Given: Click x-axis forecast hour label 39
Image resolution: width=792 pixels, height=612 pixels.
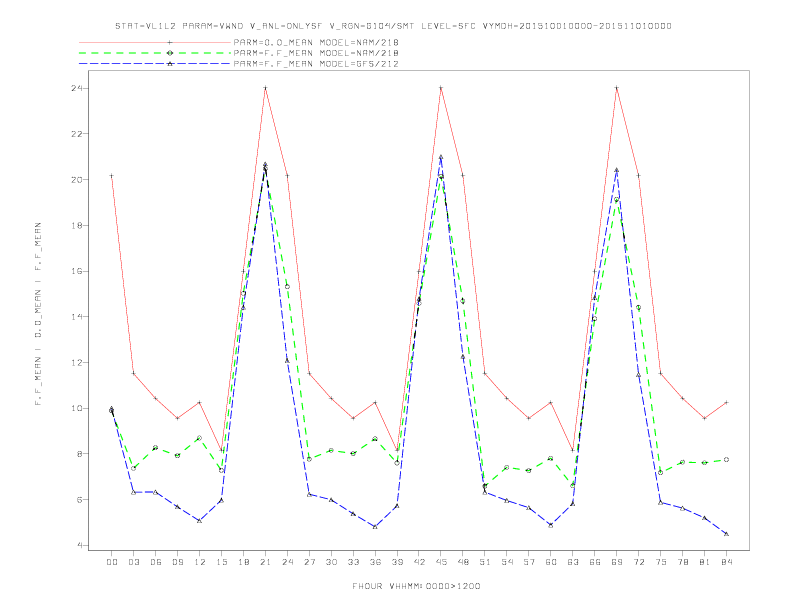Looking at the screenshot, I should pos(397,562).
